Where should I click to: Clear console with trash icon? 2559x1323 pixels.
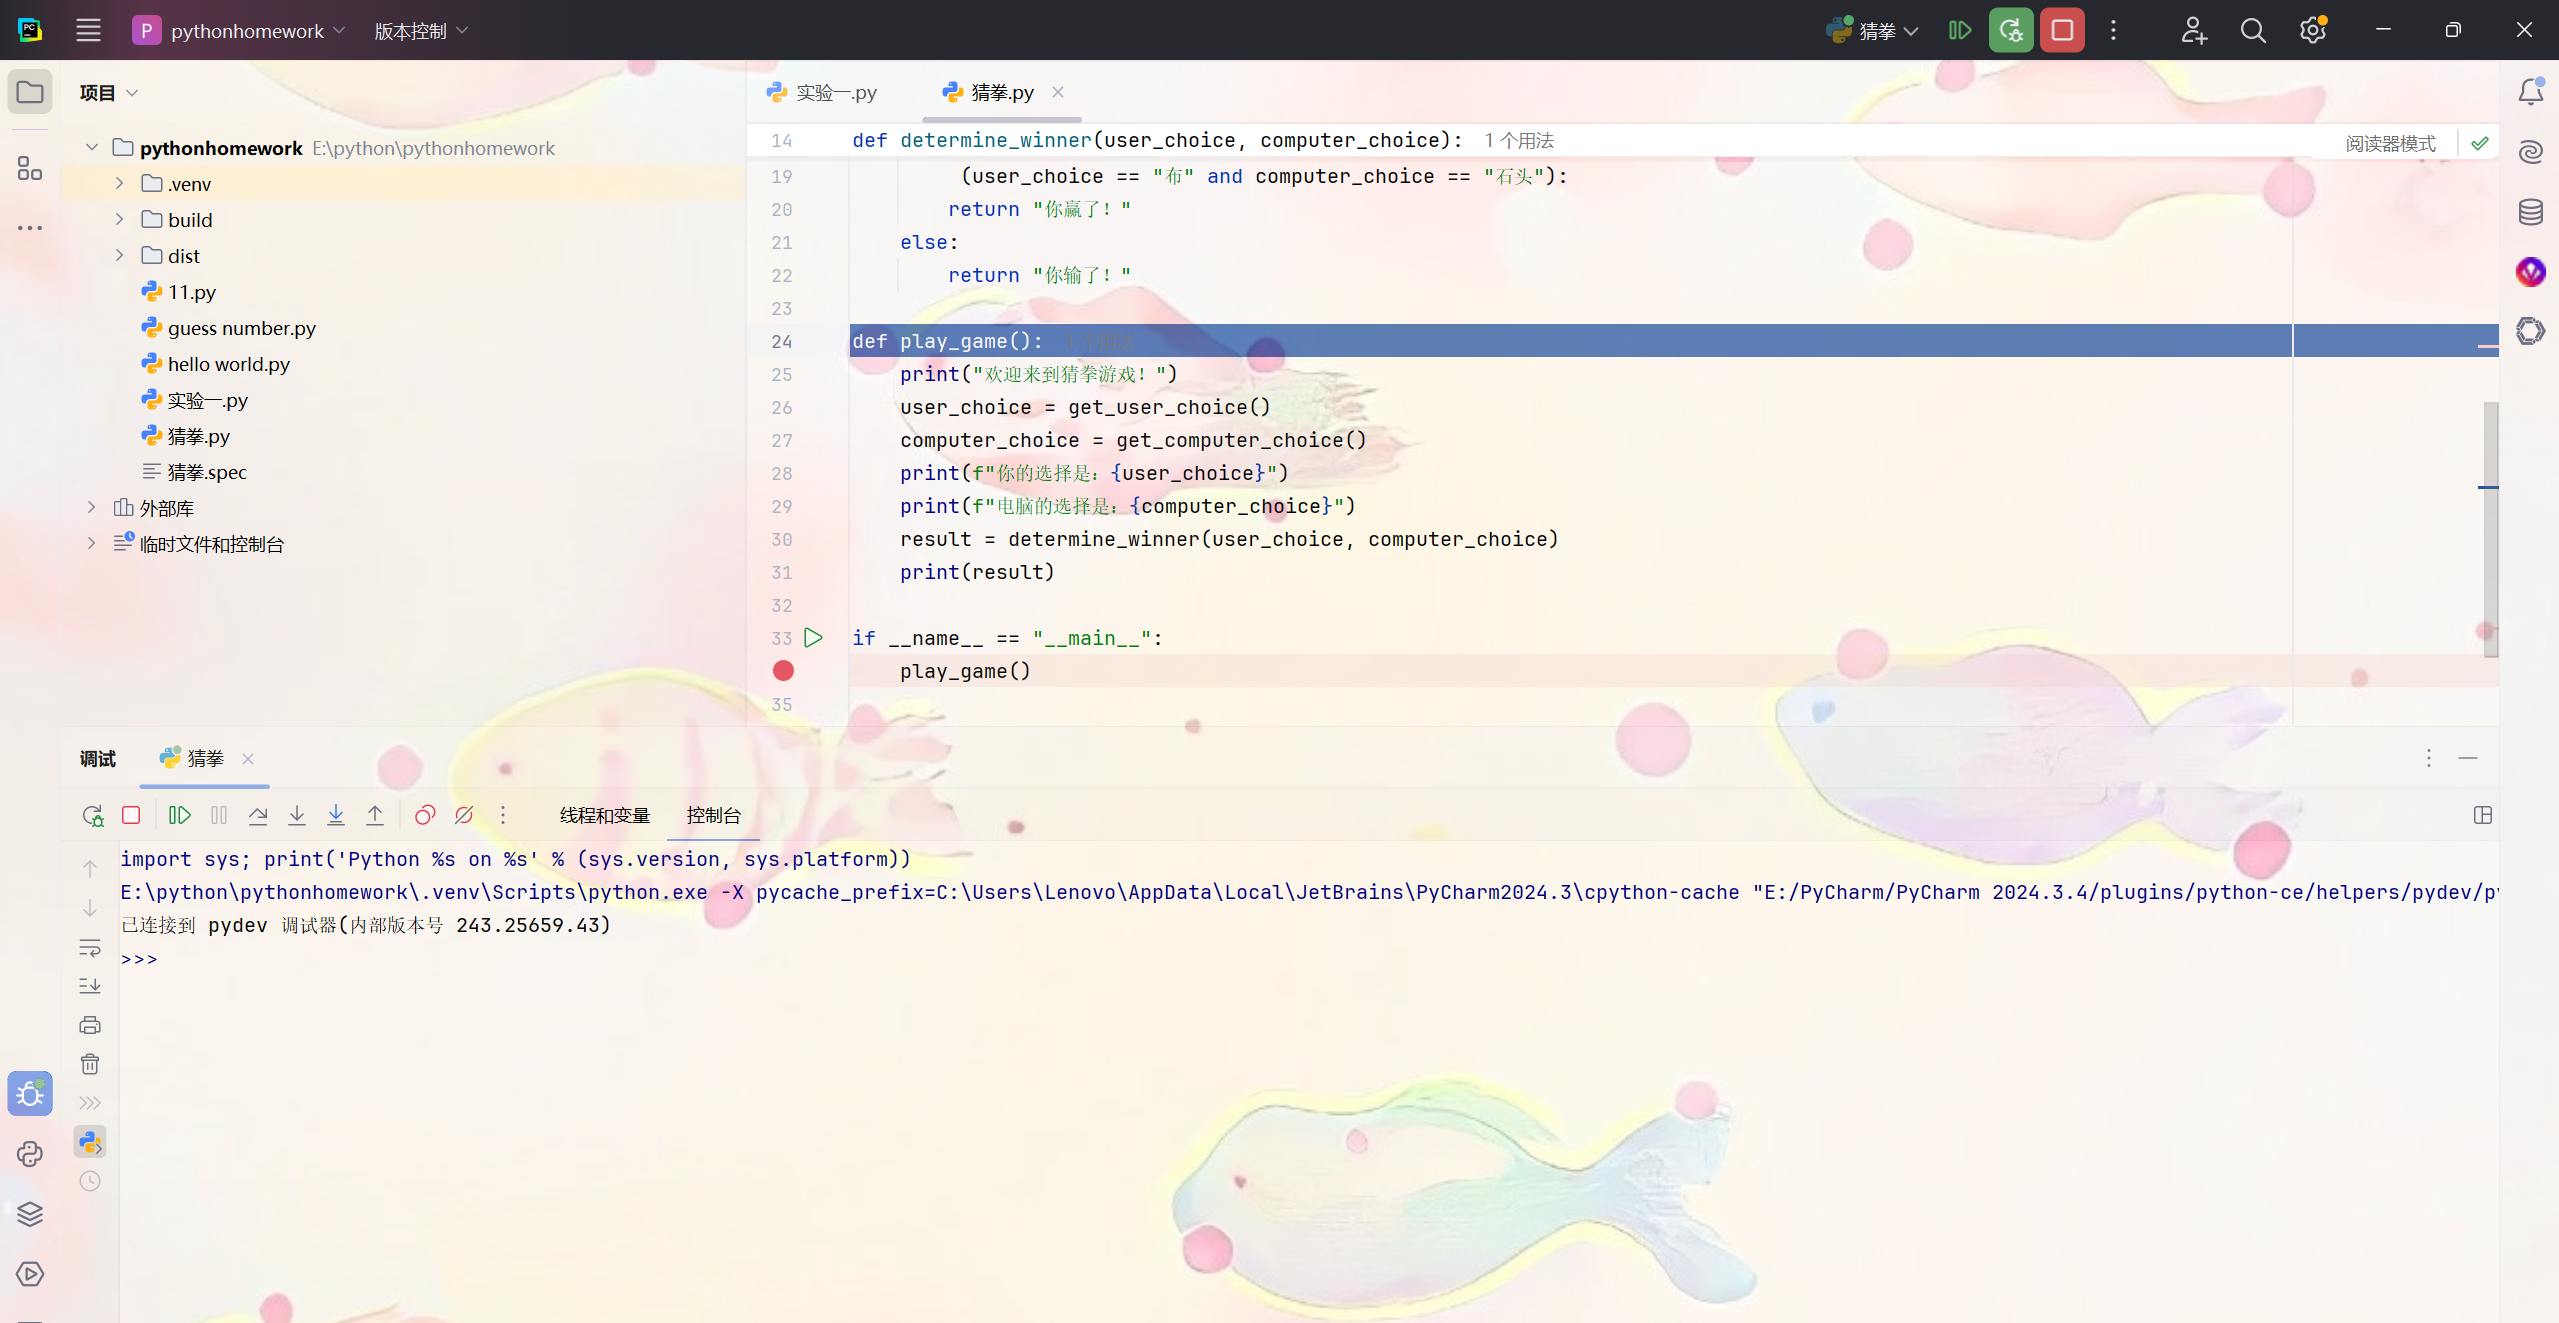tap(90, 1064)
